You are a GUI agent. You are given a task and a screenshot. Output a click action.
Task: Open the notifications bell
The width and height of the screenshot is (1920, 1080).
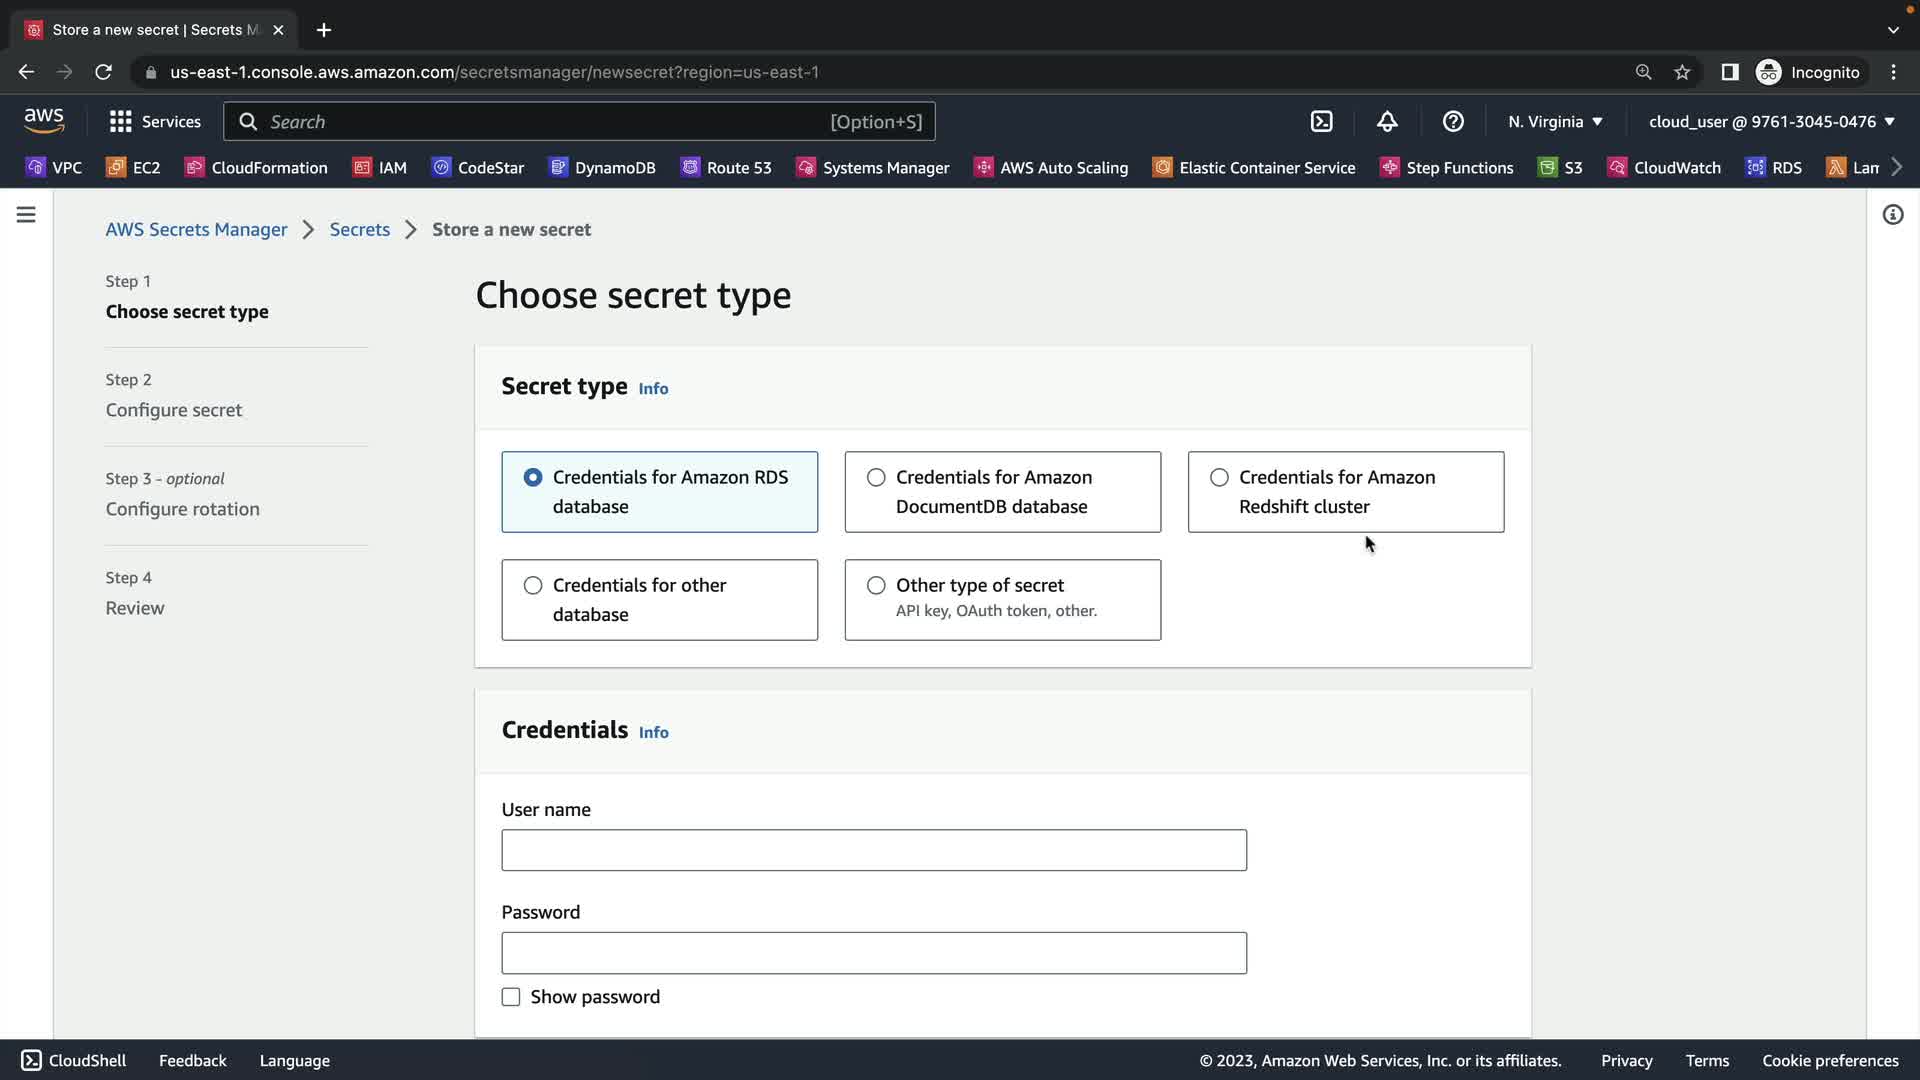(1387, 121)
